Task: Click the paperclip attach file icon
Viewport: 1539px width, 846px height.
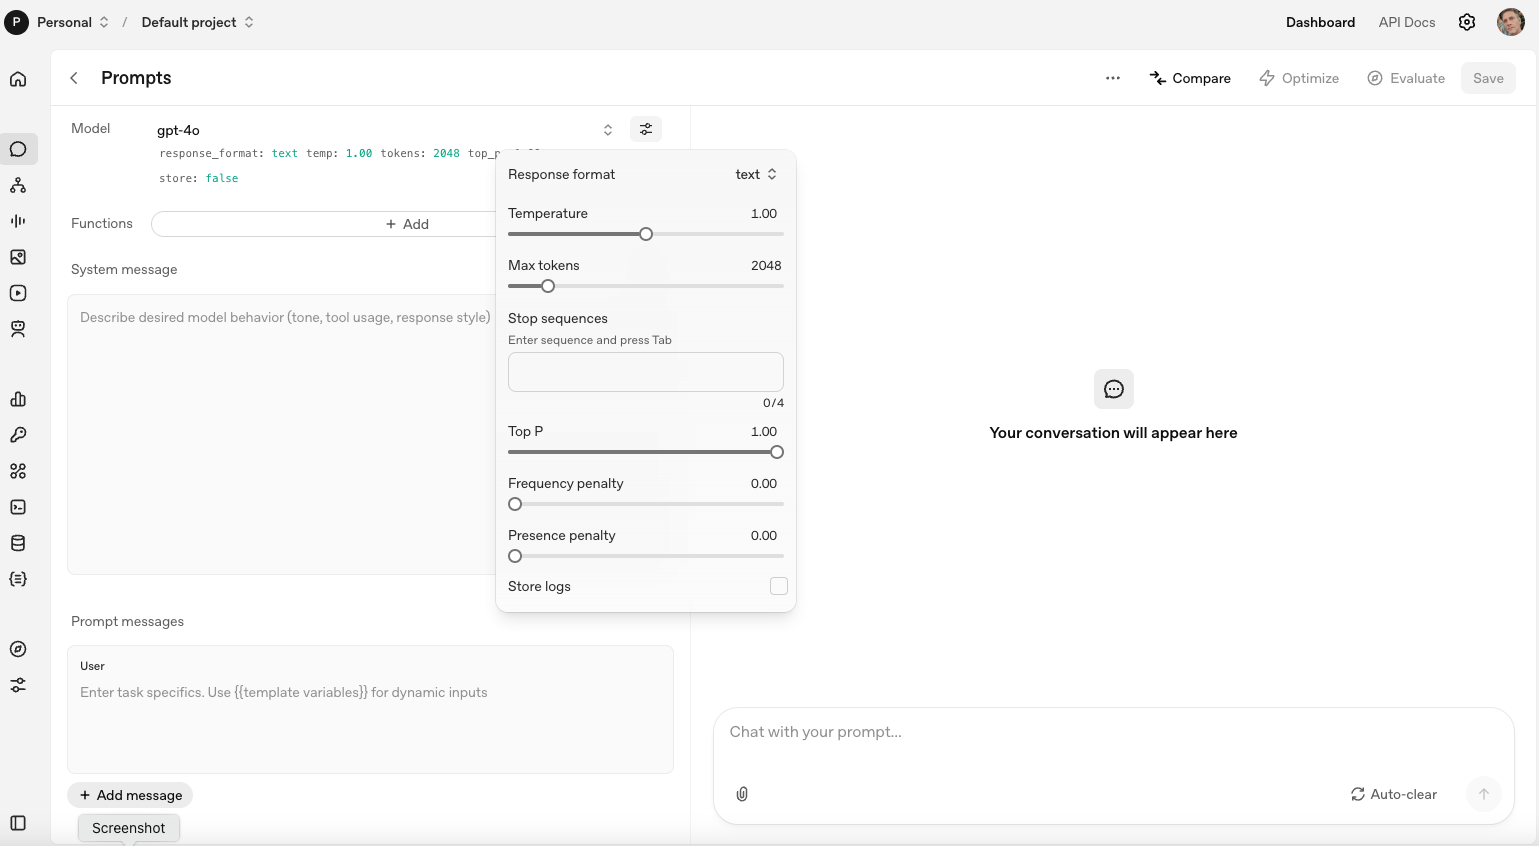Action: (742, 794)
